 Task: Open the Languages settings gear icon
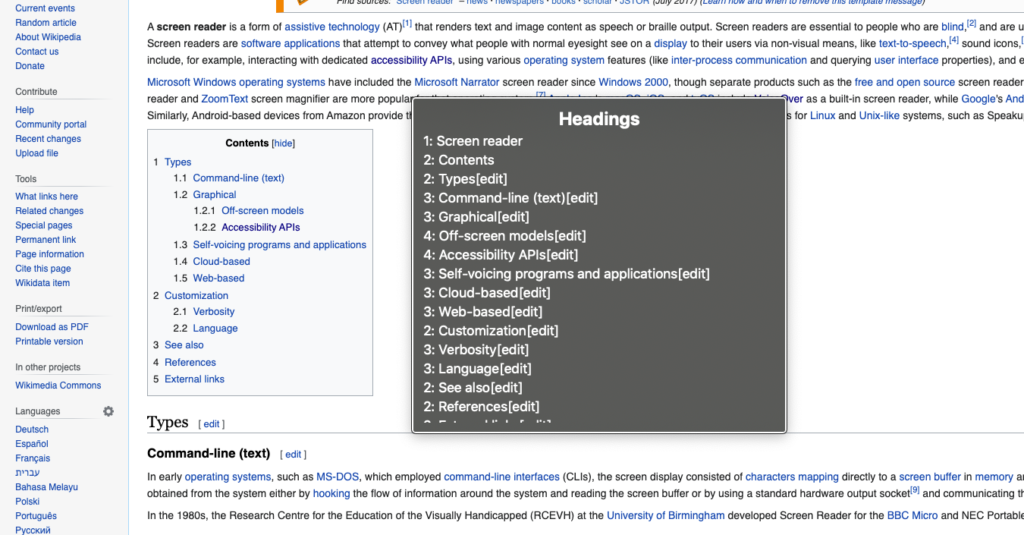(108, 411)
